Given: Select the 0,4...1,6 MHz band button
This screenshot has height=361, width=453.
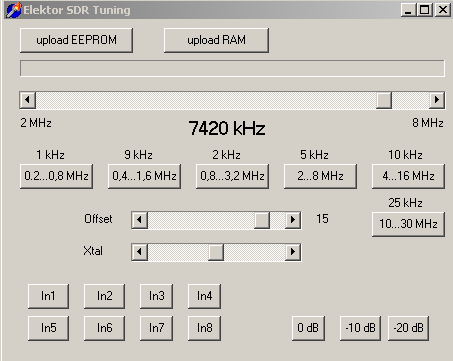Looking at the screenshot, I should (x=144, y=176).
